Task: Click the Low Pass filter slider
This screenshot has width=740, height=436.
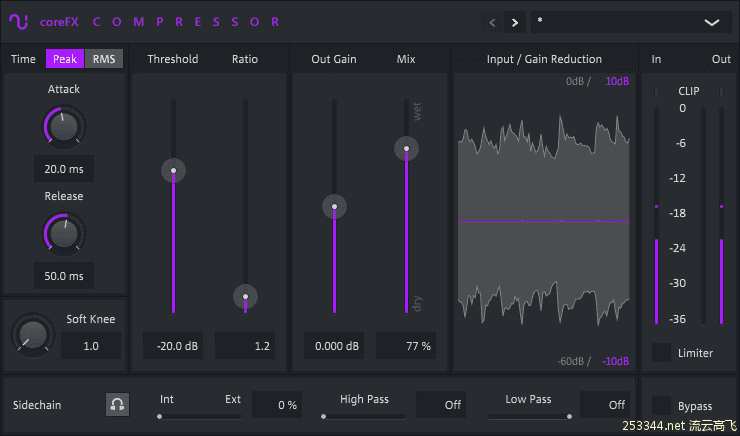Action: (530, 417)
